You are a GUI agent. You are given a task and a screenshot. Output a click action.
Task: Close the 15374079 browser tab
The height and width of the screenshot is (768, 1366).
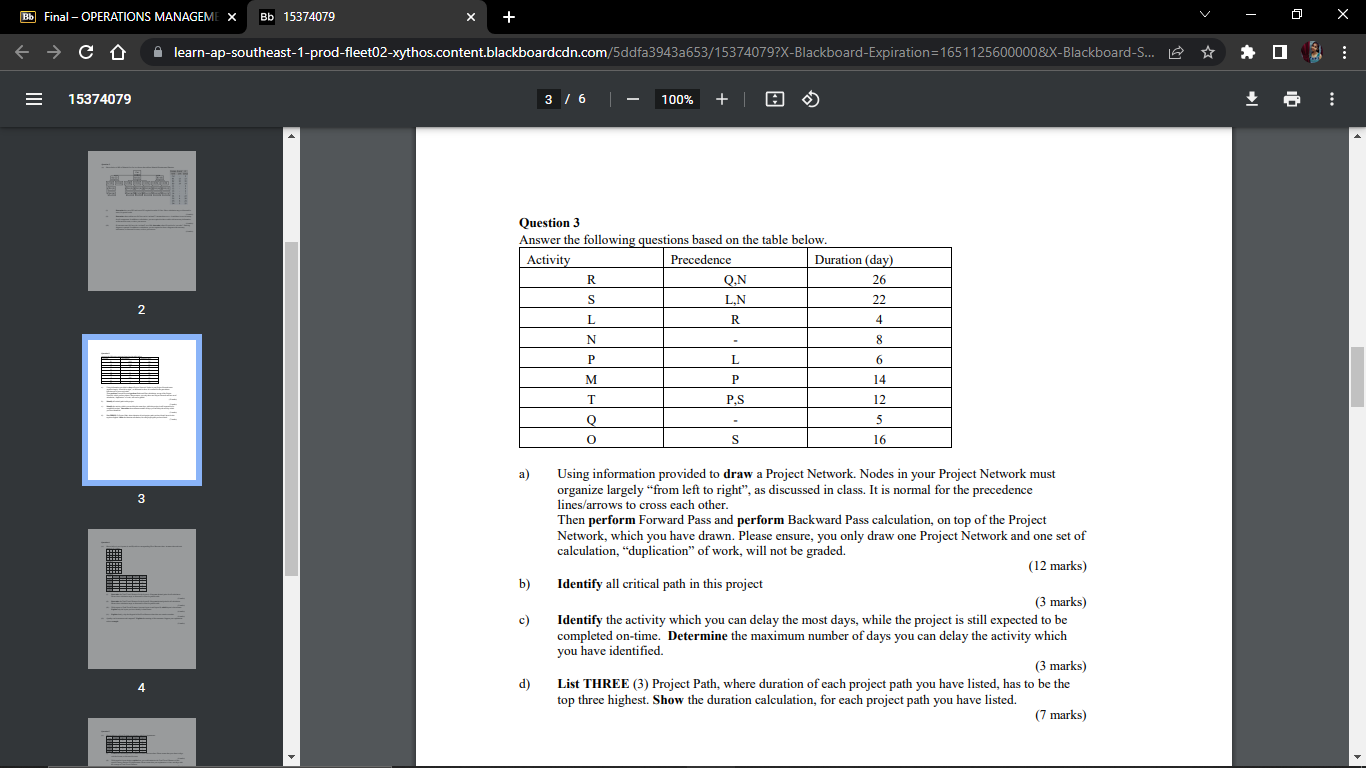(x=471, y=17)
